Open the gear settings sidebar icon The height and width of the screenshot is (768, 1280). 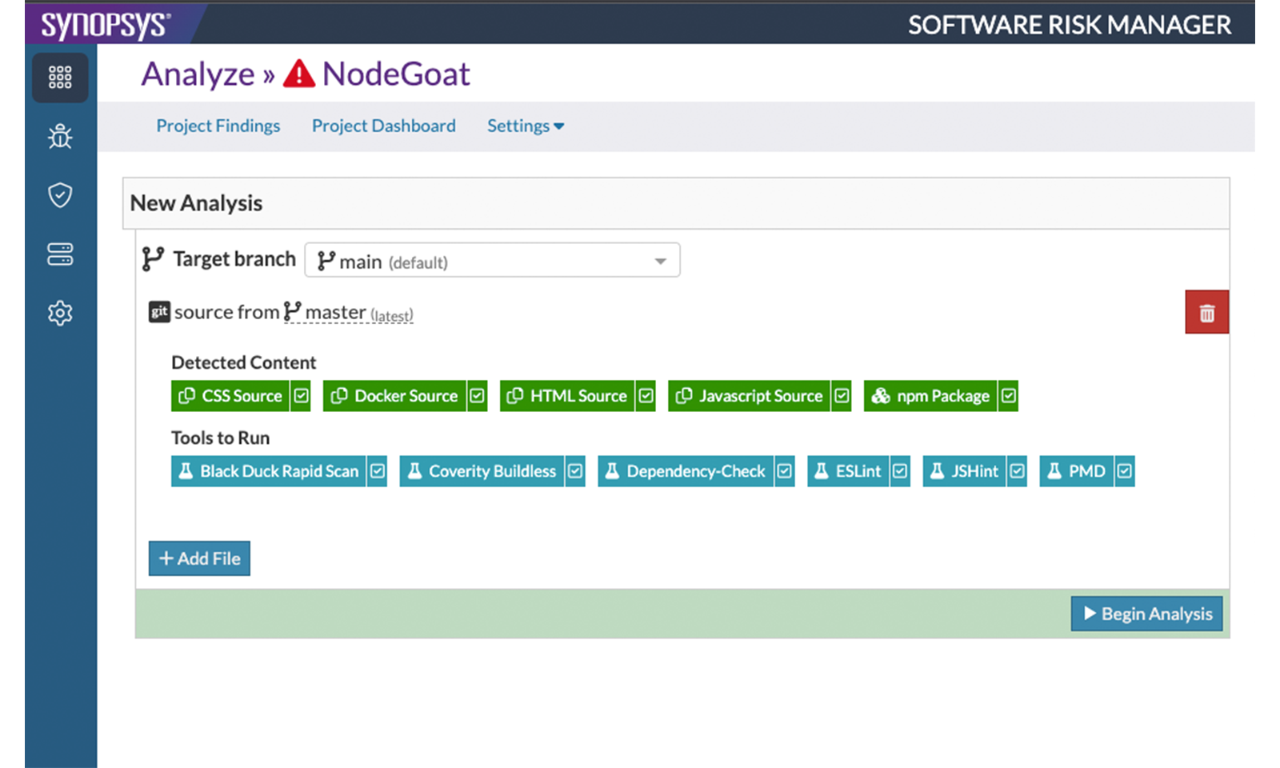[x=60, y=314]
